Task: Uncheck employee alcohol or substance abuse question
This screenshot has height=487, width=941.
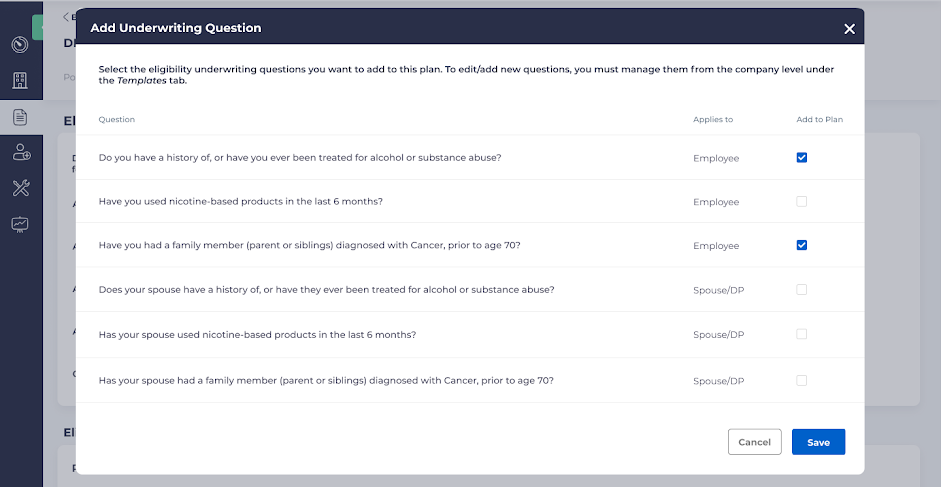Action: 802,158
